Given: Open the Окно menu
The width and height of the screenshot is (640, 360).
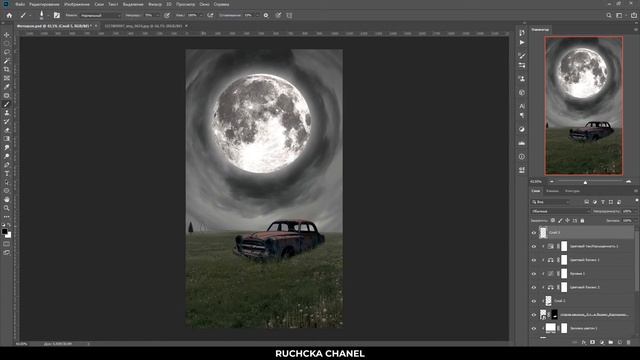Looking at the screenshot, I should coord(204,4).
